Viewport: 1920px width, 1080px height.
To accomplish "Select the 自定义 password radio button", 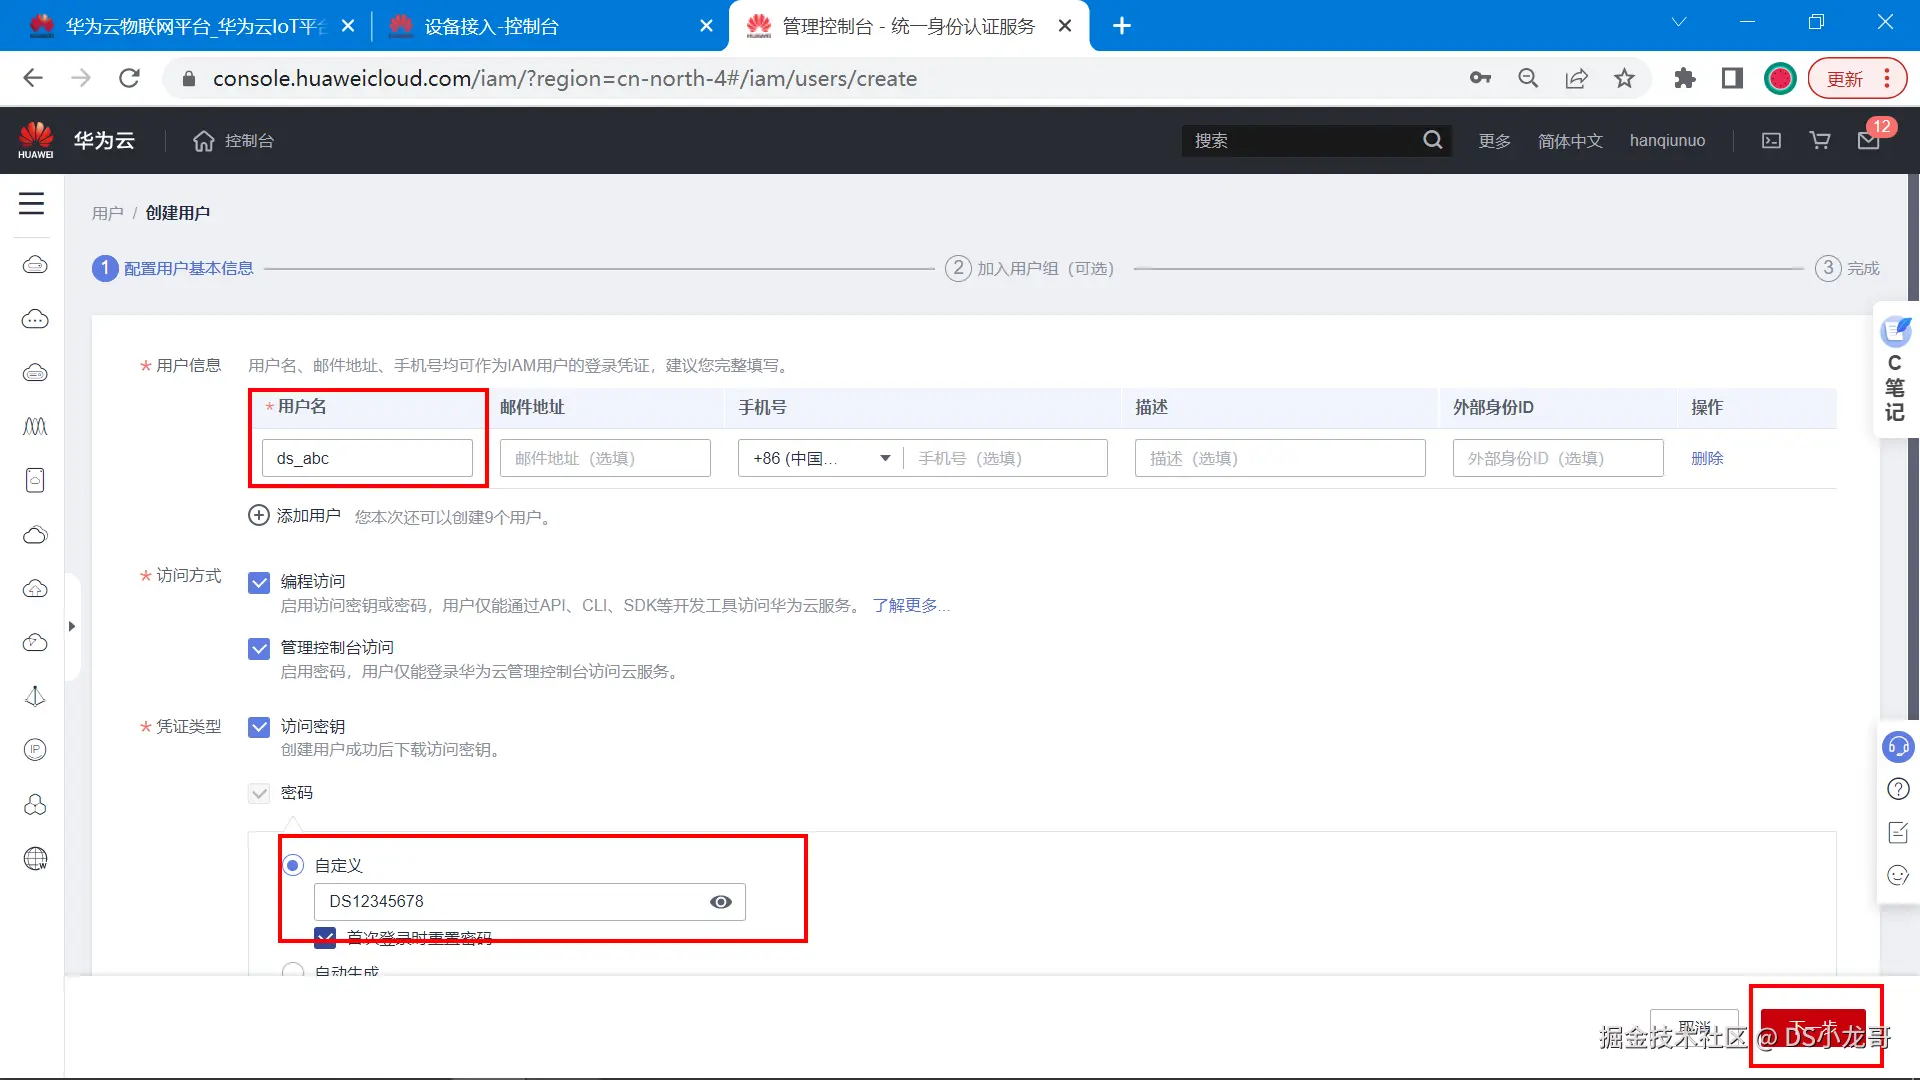I will pos(293,865).
